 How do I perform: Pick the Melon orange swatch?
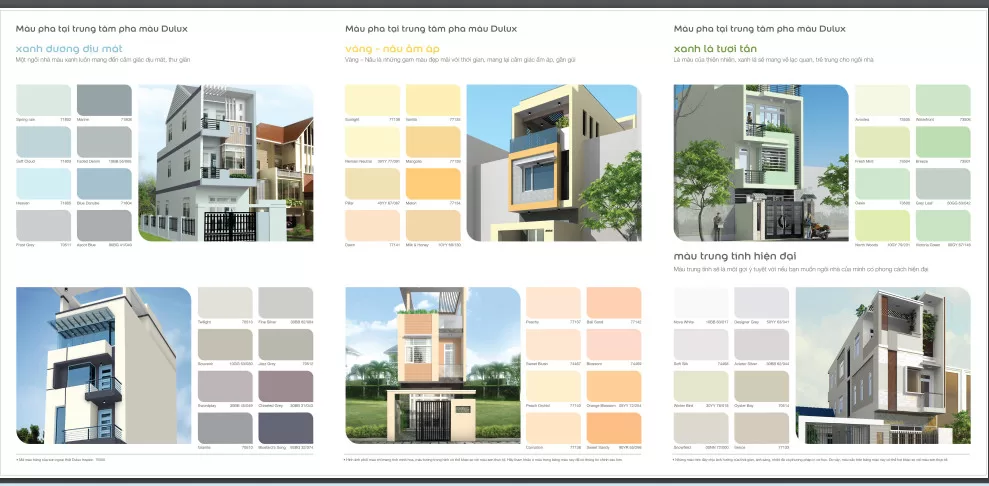click(x=433, y=183)
